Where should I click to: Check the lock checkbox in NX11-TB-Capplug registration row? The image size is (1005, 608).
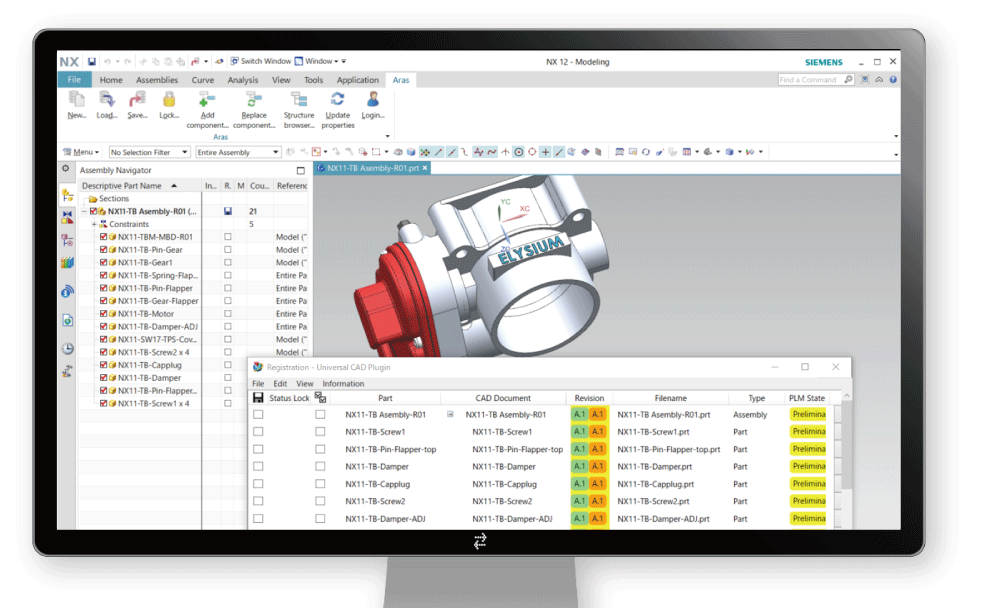coord(320,484)
